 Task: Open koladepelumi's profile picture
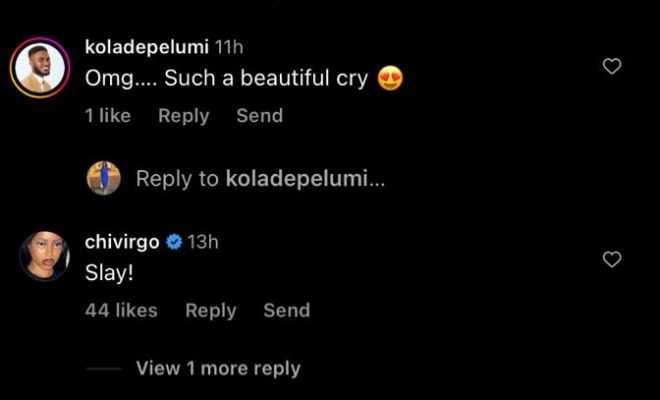39,68
